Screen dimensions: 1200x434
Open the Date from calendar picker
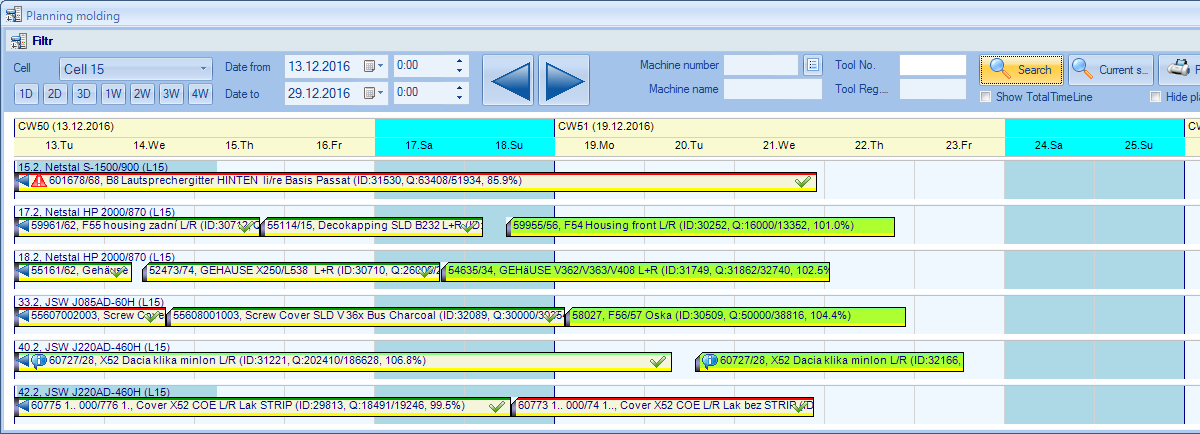point(374,67)
